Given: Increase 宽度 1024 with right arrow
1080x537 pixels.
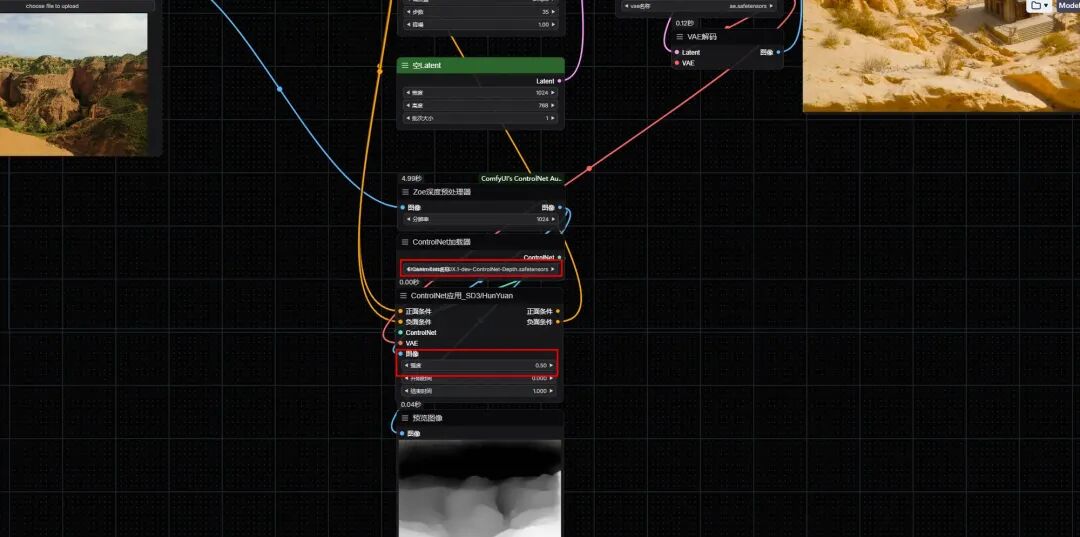Looking at the screenshot, I should point(553,92).
